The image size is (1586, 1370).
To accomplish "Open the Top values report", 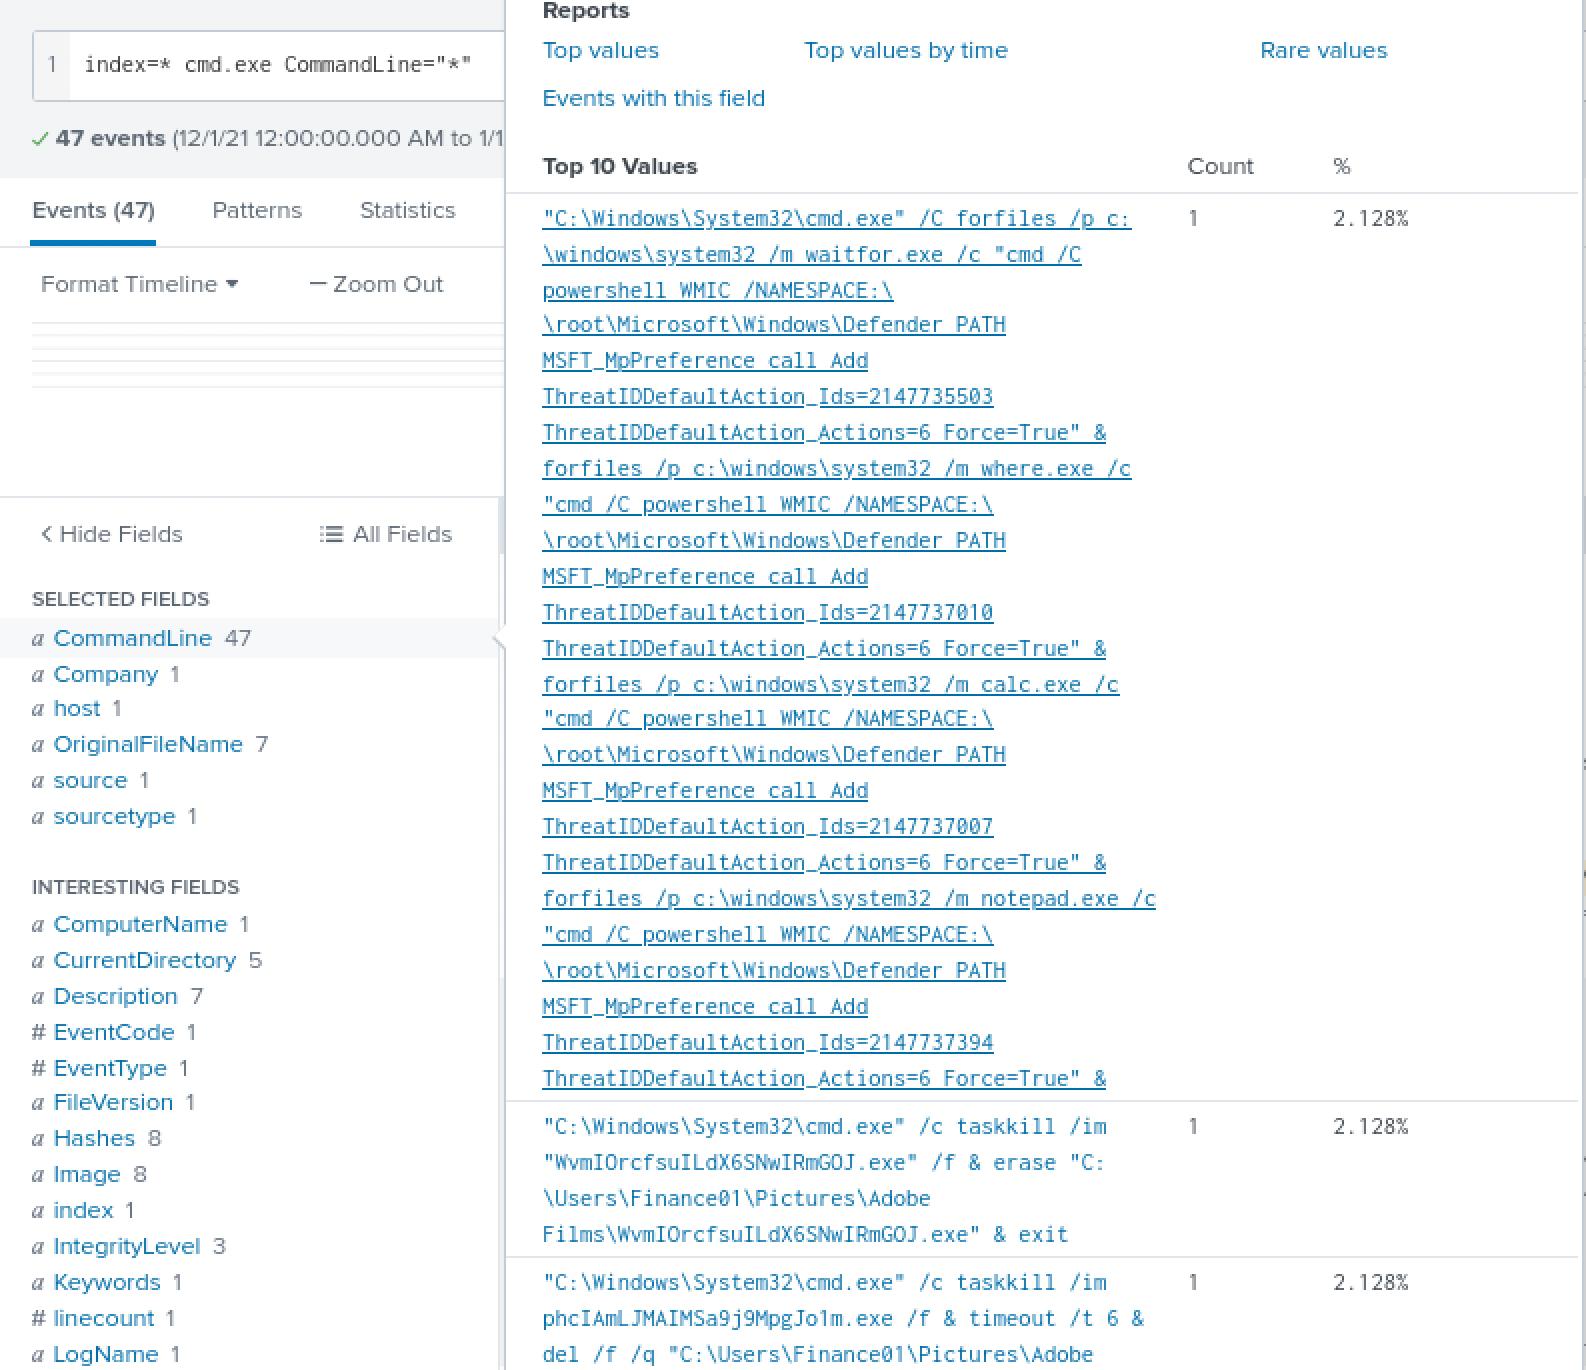I will tap(600, 50).
